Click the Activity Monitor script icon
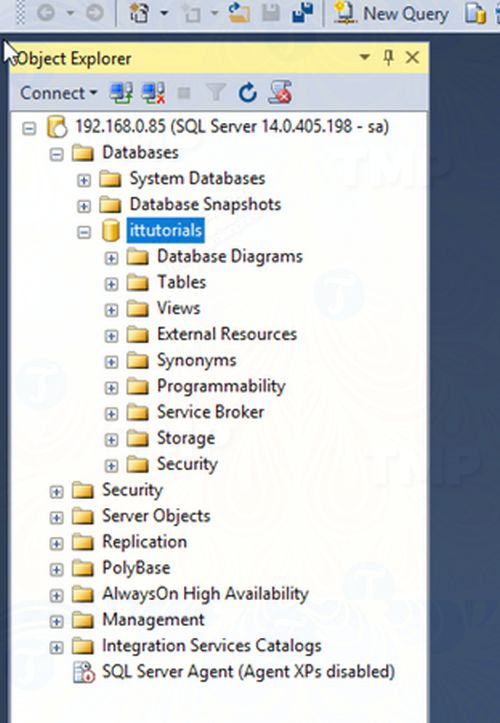The height and width of the screenshot is (723, 500). point(280,92)
